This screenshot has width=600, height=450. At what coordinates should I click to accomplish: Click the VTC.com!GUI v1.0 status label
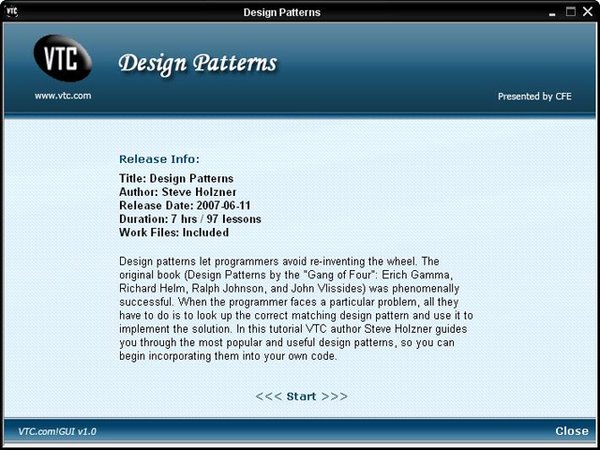57,431
